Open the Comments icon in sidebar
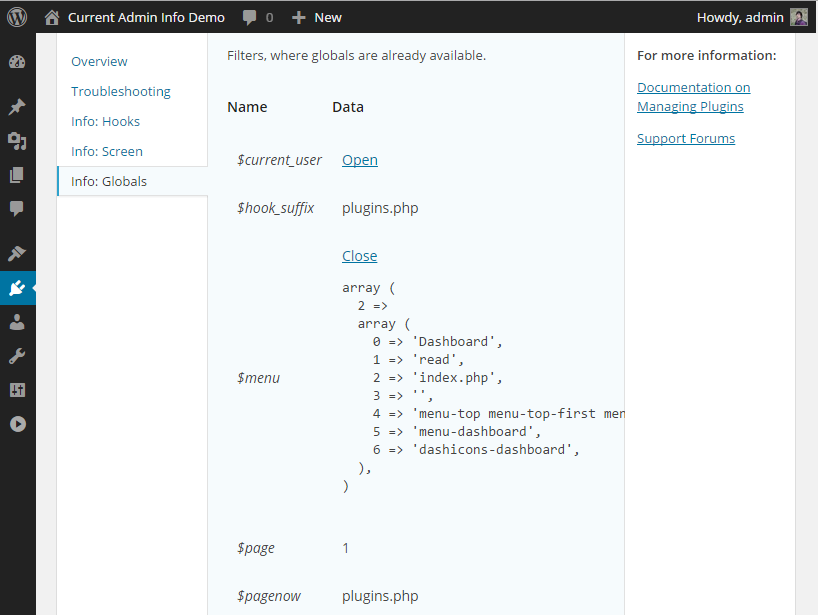Image resolution: width=818 pixels, height=615 pixels. (x=17, y=209)
